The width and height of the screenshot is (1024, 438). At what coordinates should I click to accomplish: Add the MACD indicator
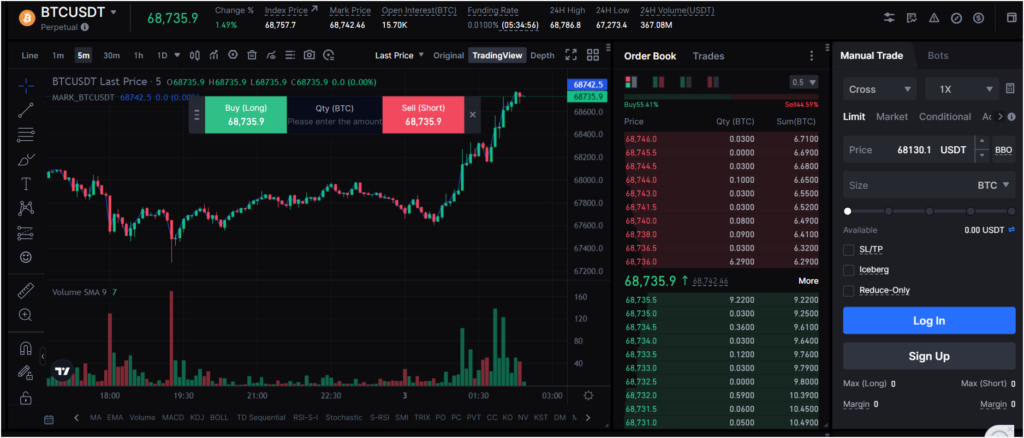[172, 417]
